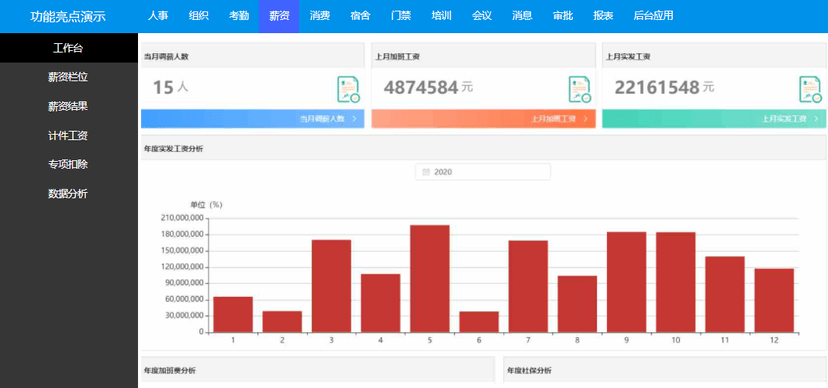Click the 功能亮点演示 title
The height and width of the screenshot is (388, 828).
pos(68,16)
